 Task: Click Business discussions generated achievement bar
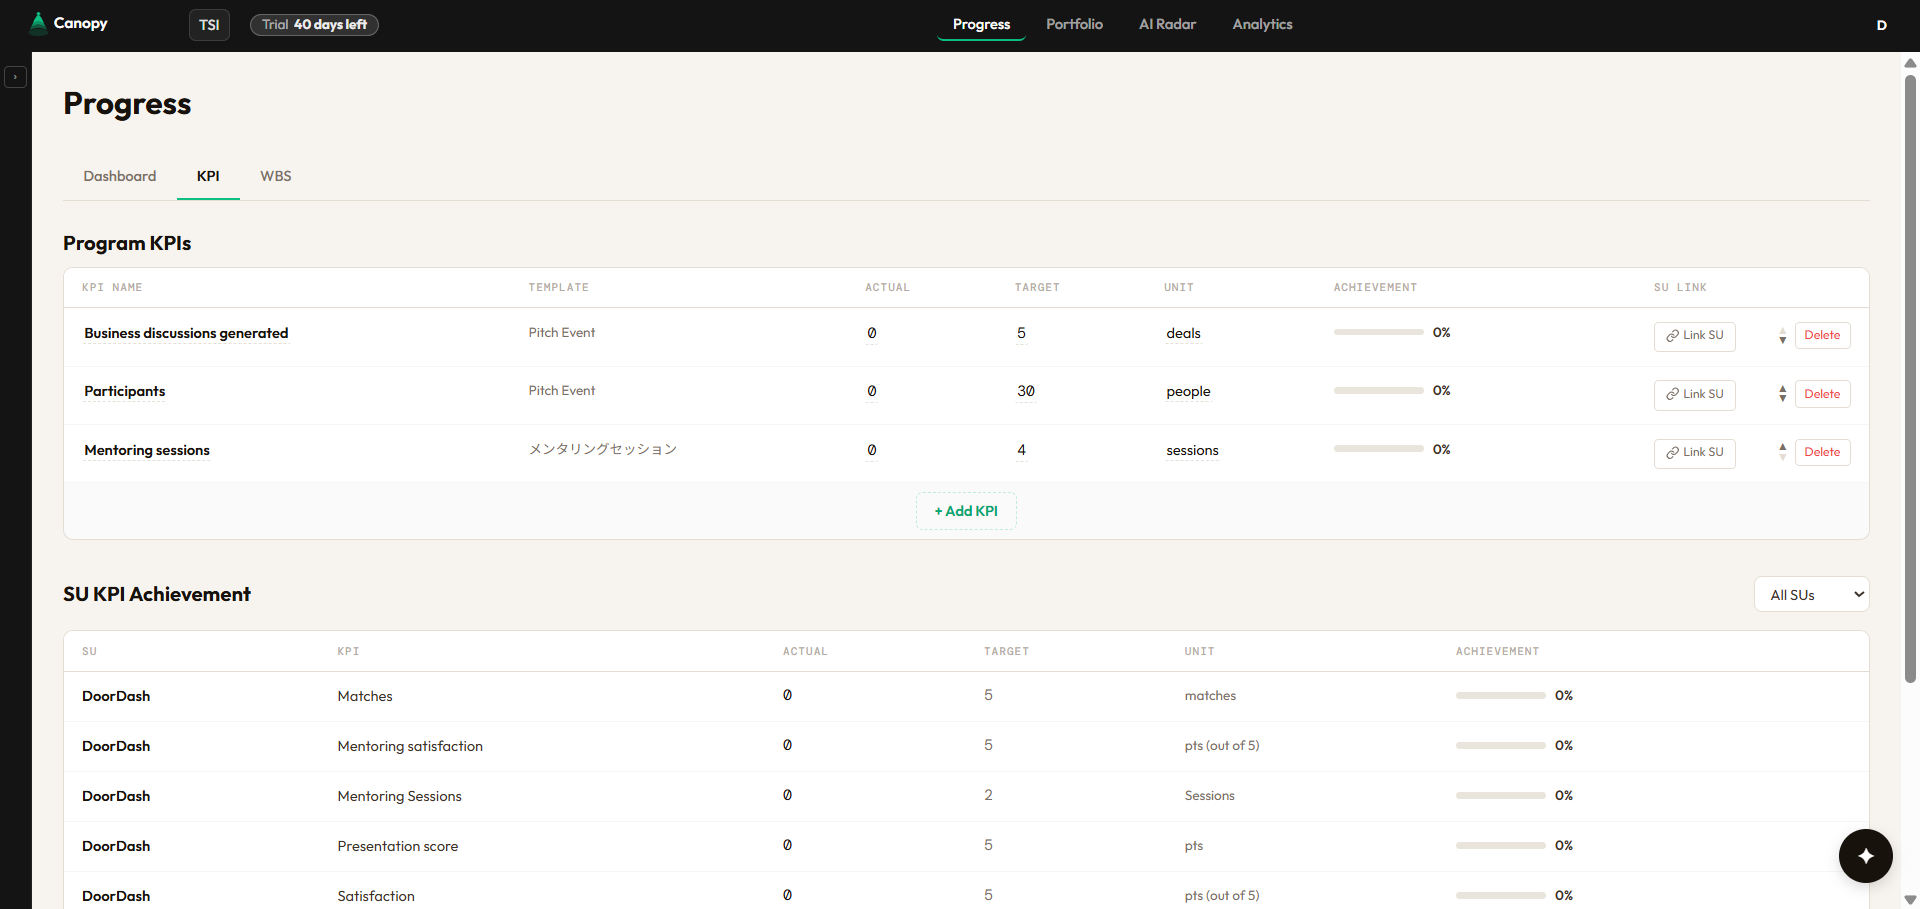click(x=1378, y=332)
